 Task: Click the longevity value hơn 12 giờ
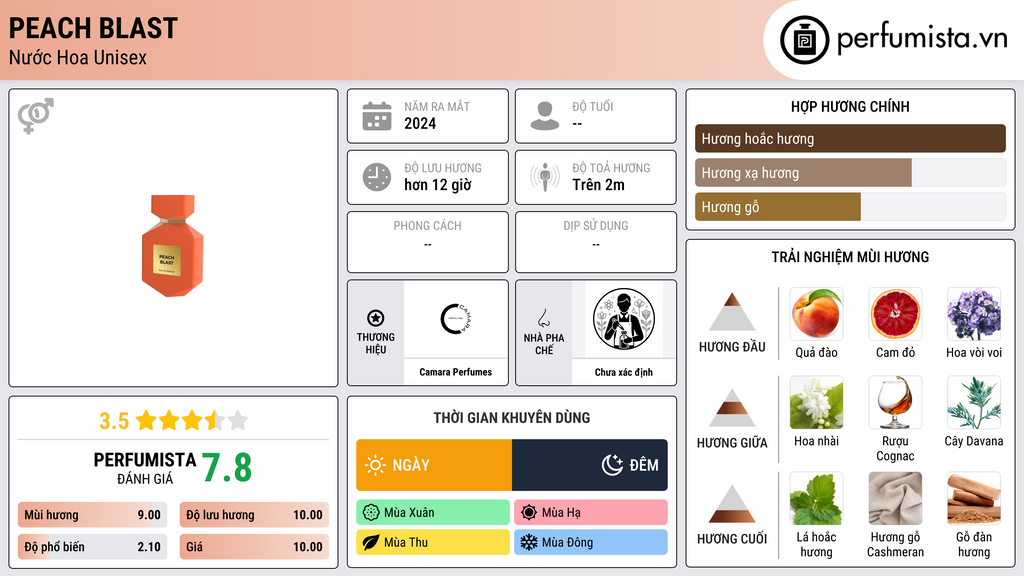pyautogui.click(x=438, y=185)
